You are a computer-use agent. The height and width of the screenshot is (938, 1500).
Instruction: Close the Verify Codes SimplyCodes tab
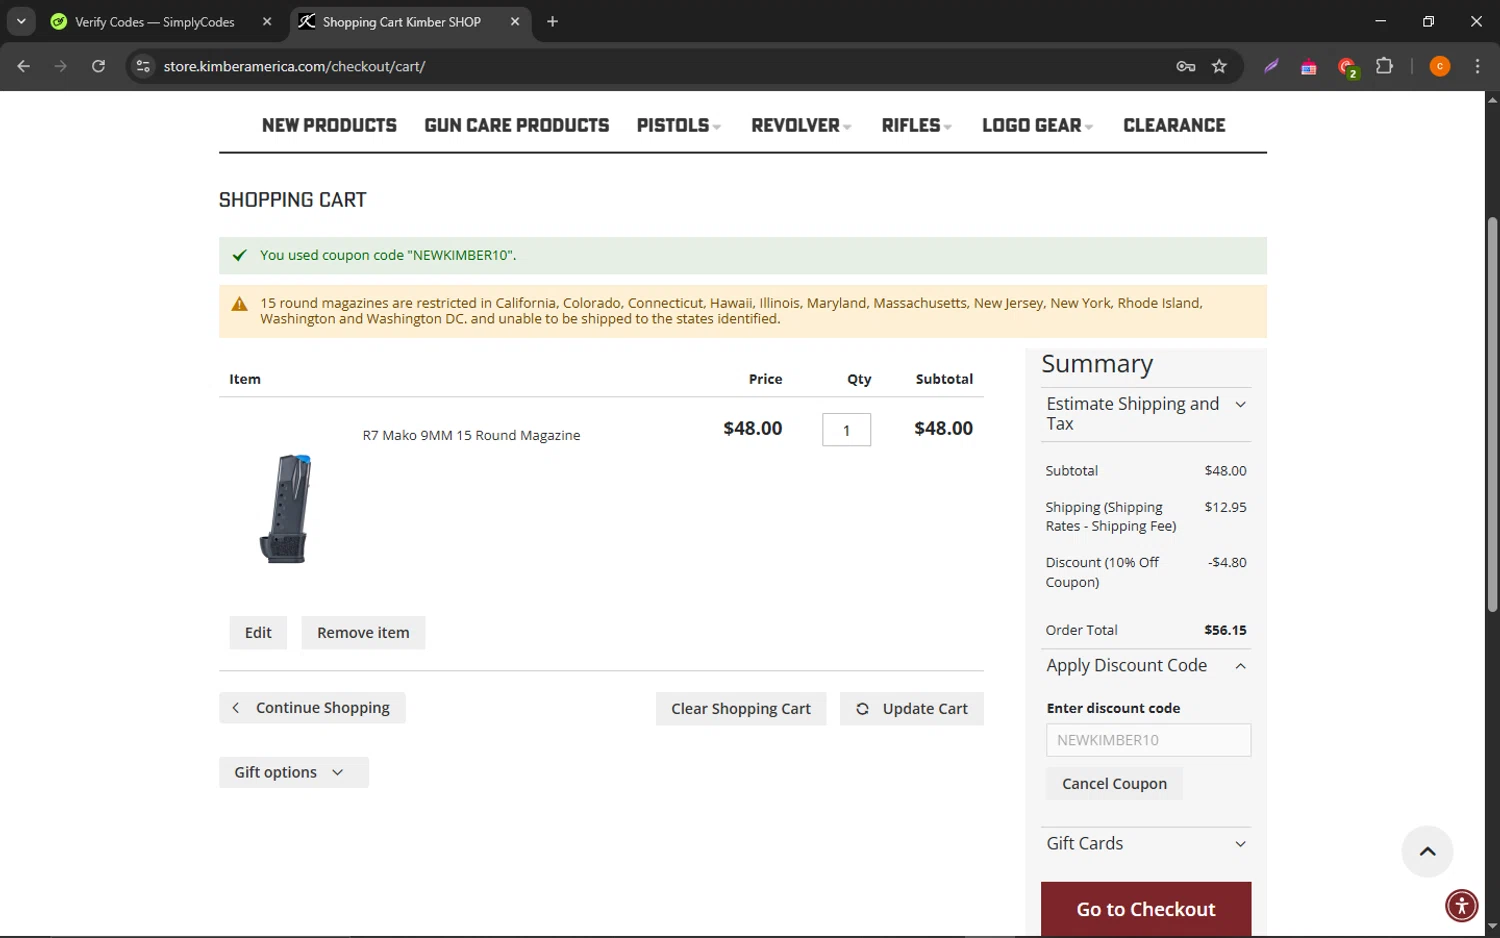click(x=267, y=21)
